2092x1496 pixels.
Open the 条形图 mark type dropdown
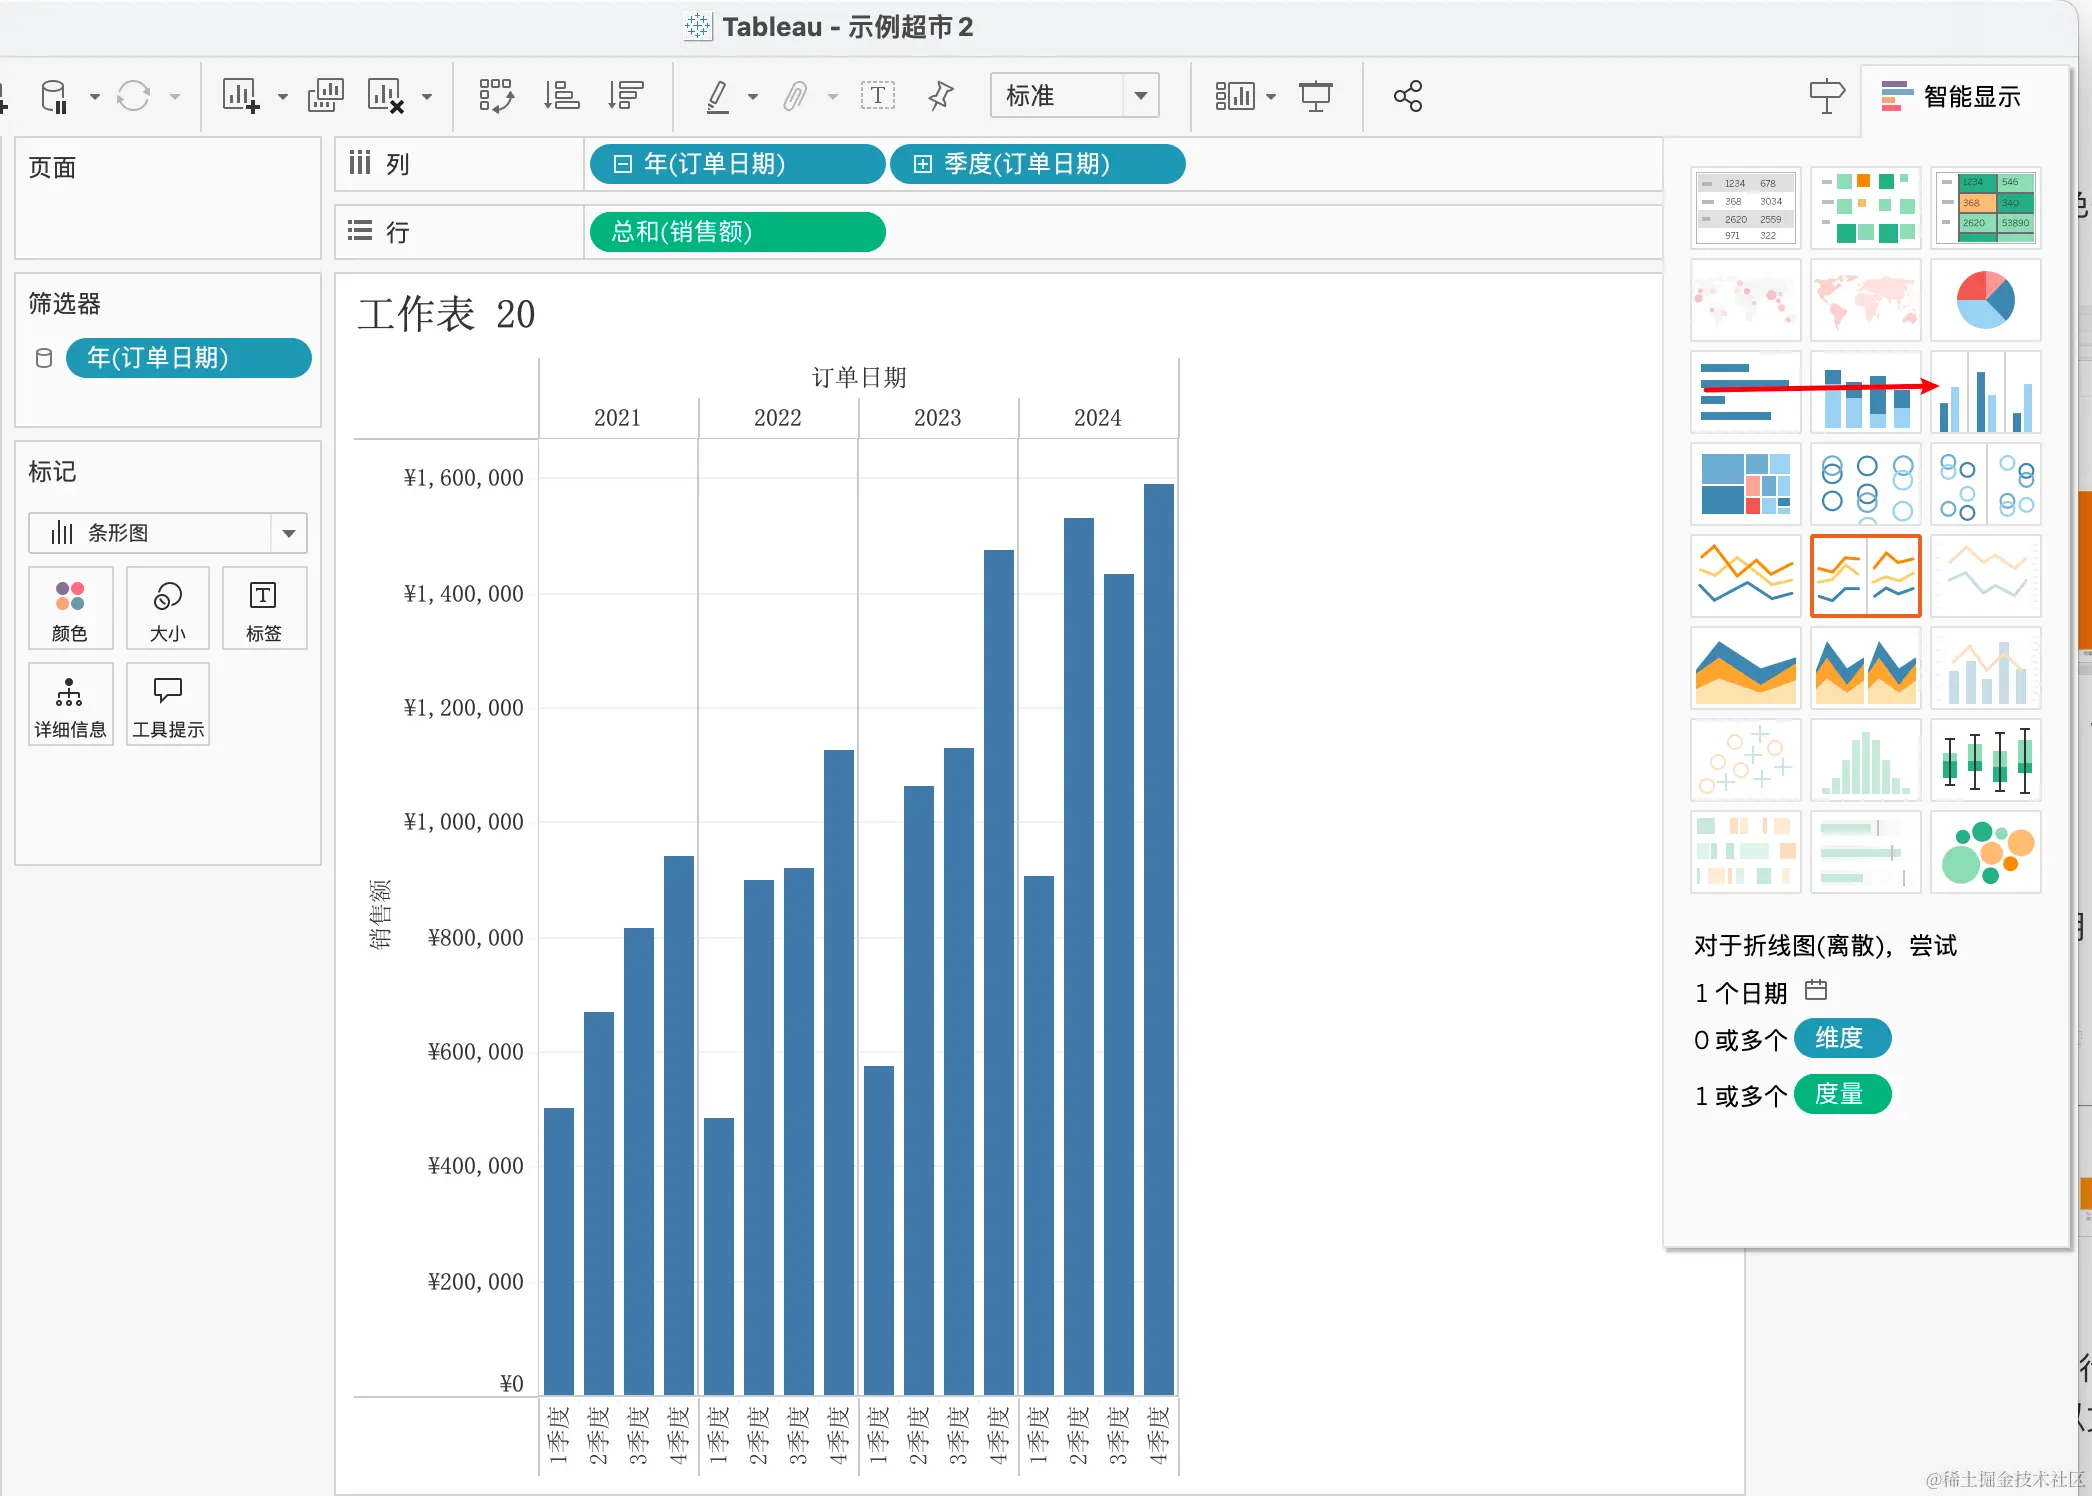coord(288,533)
